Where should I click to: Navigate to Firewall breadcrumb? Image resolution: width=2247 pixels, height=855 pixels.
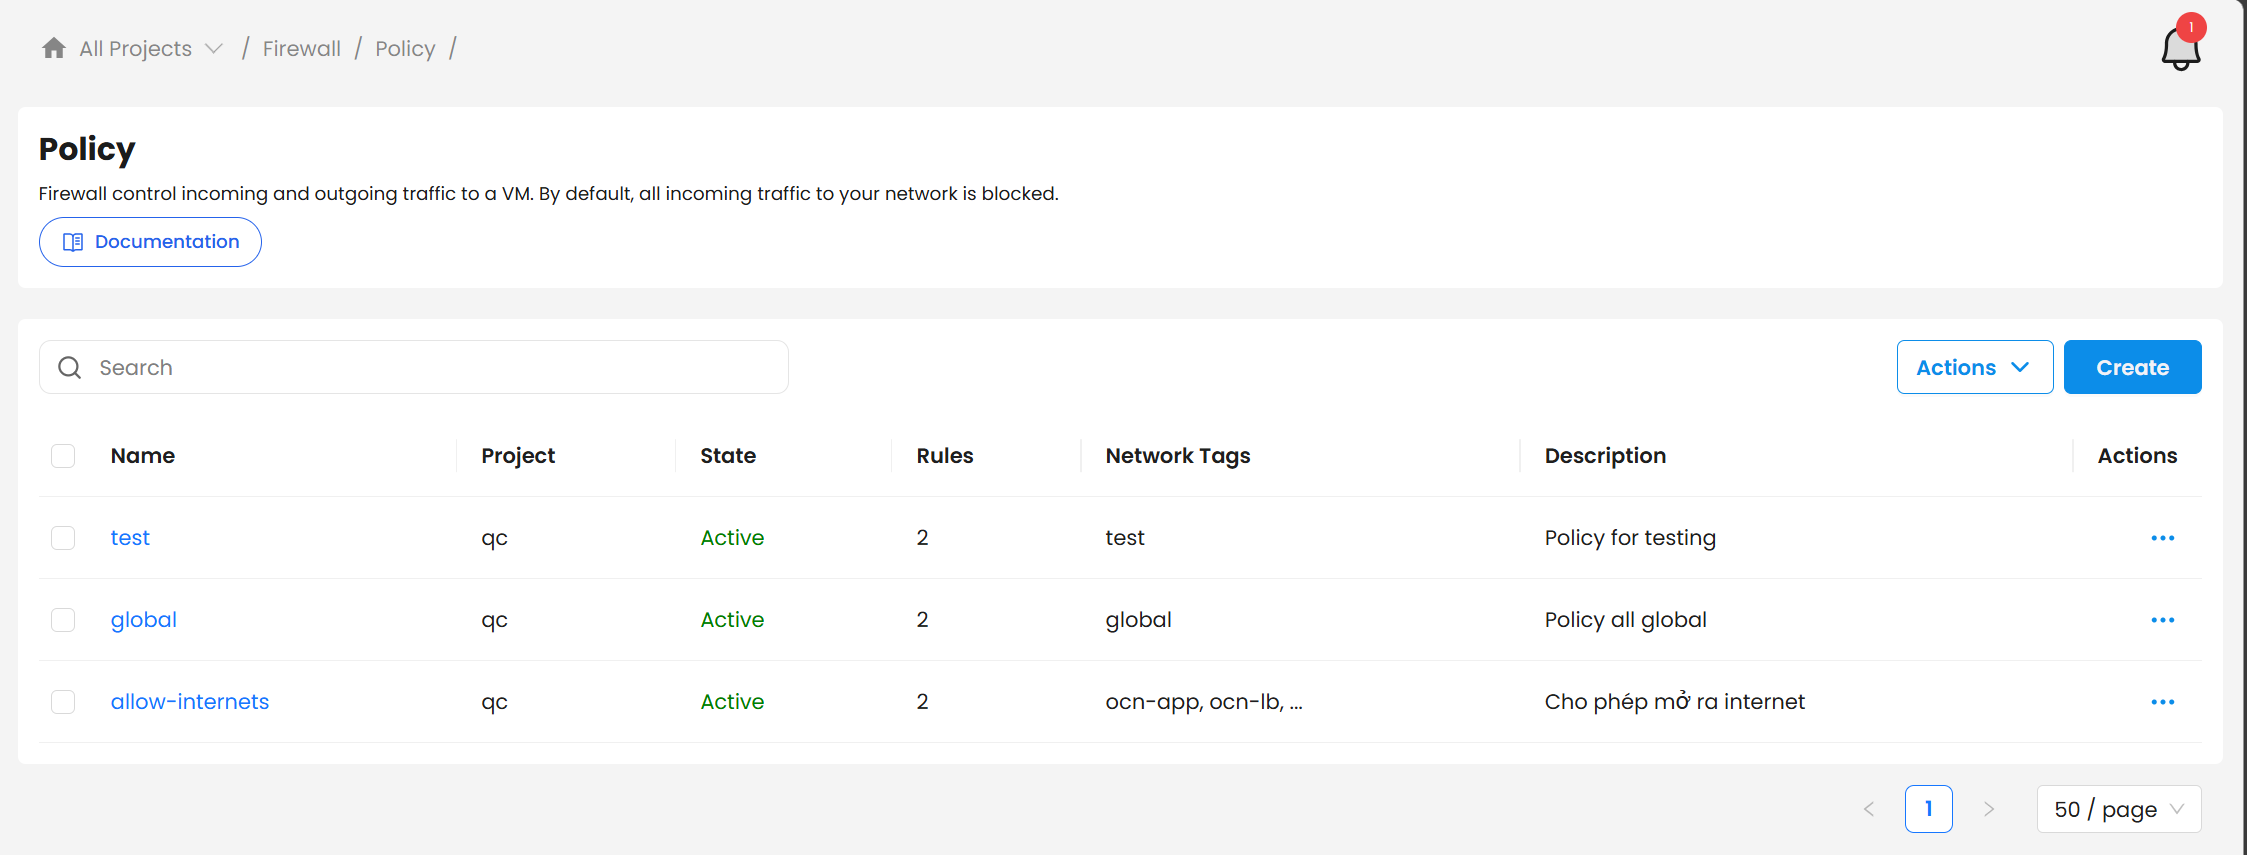coord(301,48)
